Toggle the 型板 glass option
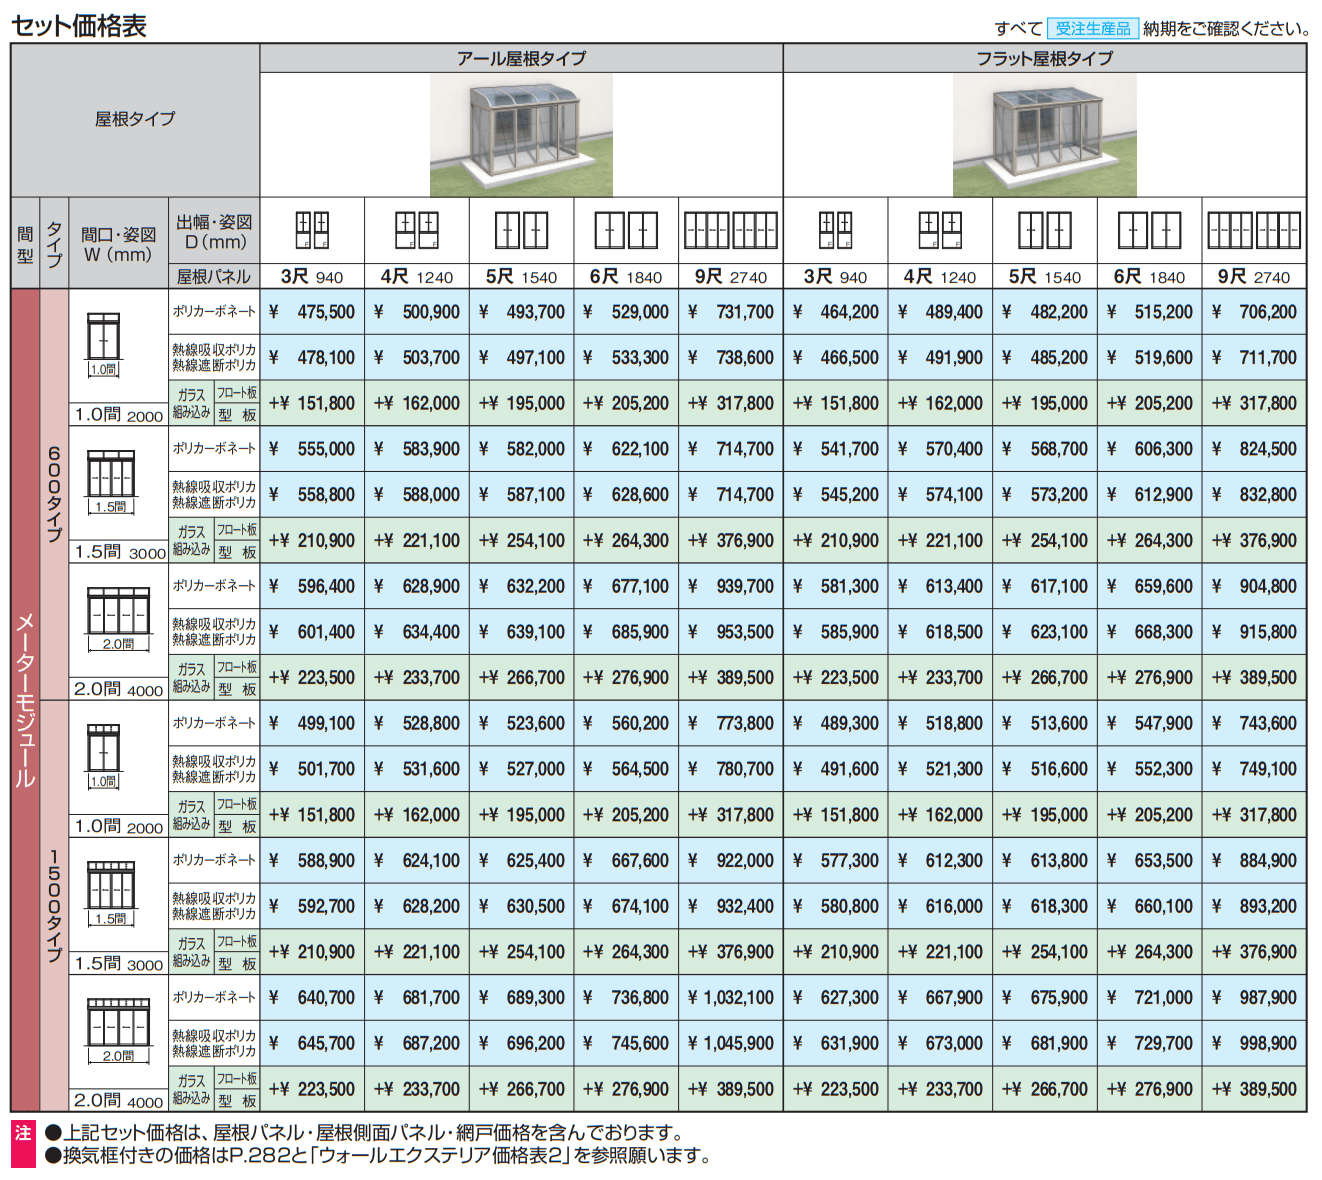1322x1180 pixels. (236, 412)
